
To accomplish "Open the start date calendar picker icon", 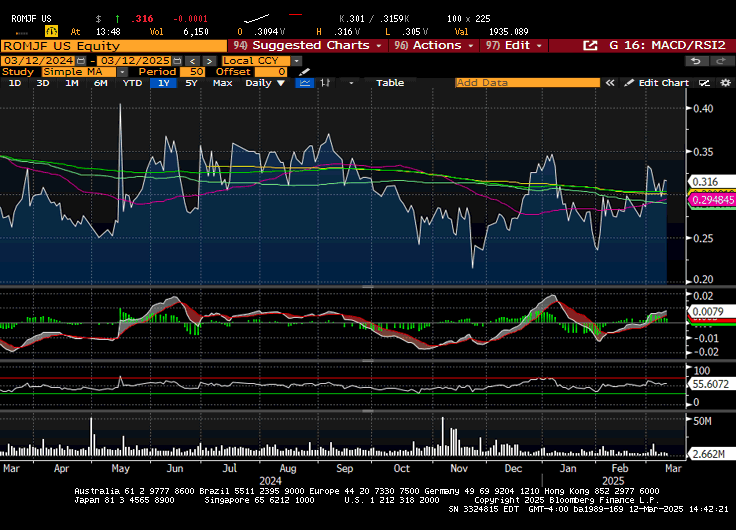I will pyautogui.click(x=81, y=61).
